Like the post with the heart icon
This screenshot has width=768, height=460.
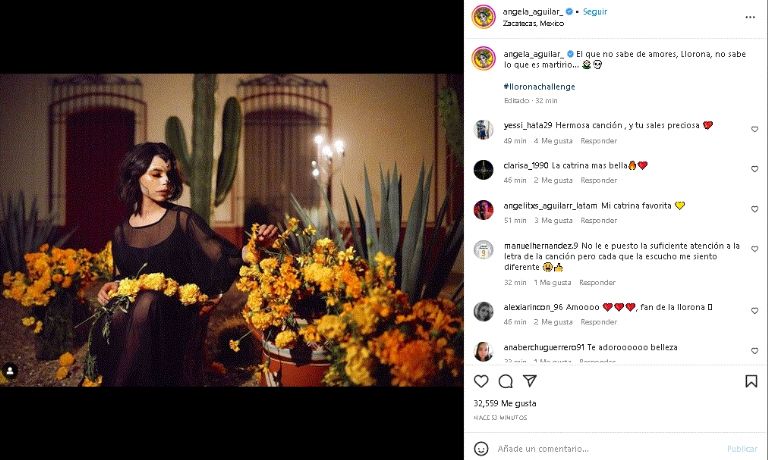coord(481,381)
